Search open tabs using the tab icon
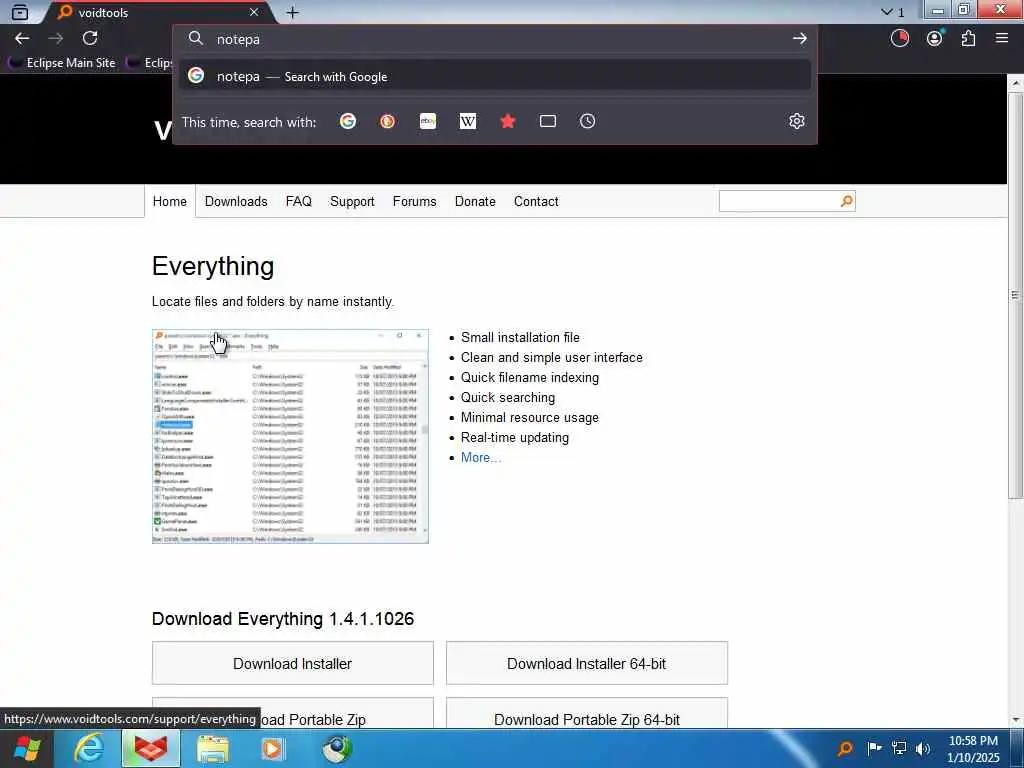 point(547,121)
